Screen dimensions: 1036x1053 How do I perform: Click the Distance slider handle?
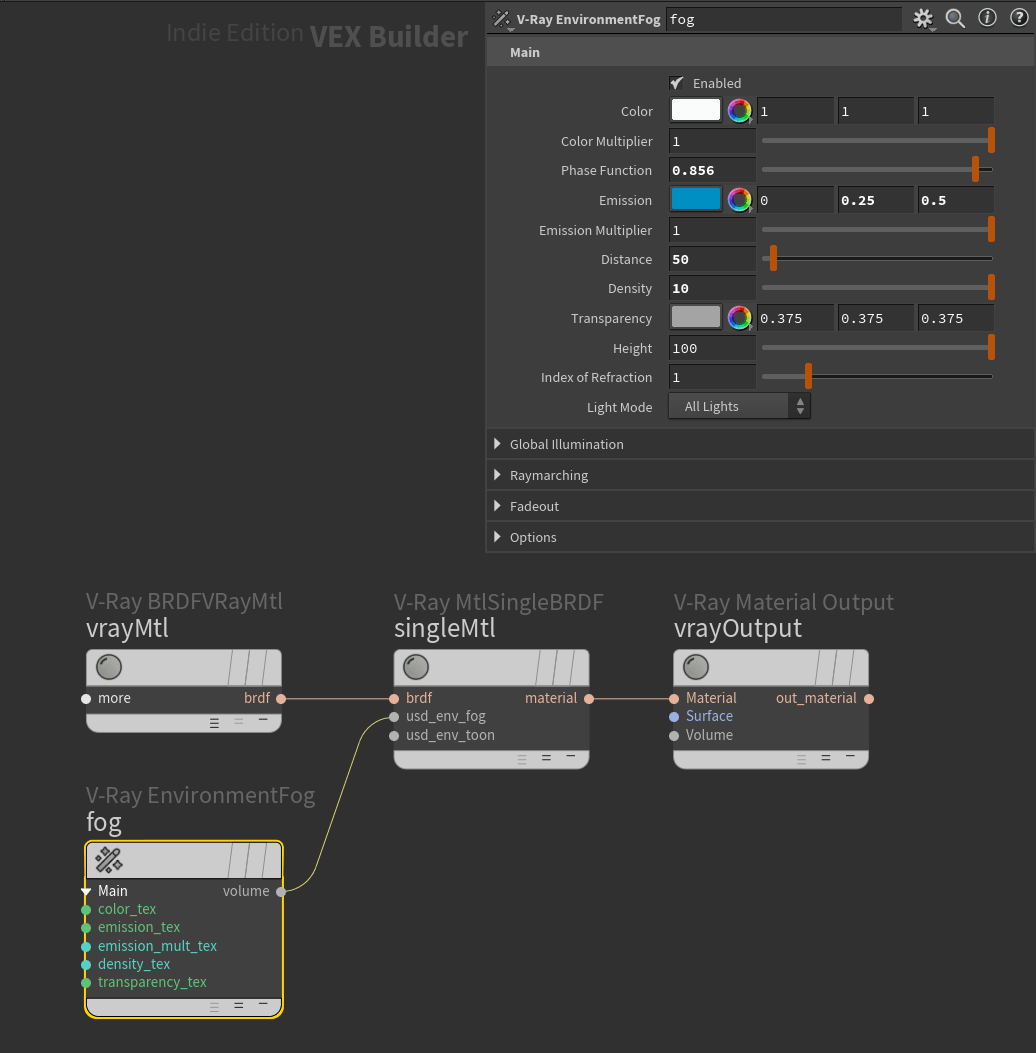pos(773,259)
